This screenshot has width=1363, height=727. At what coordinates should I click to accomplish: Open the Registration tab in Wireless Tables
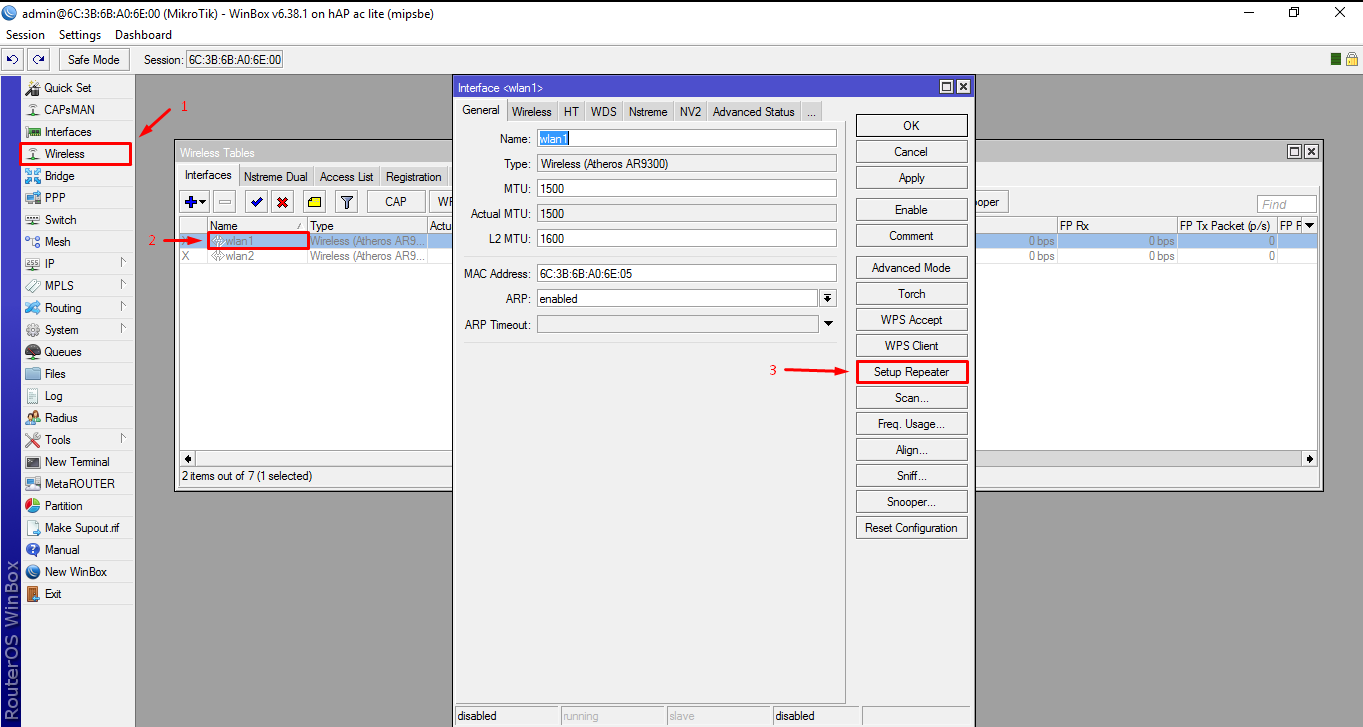click(x=413, y=177)
